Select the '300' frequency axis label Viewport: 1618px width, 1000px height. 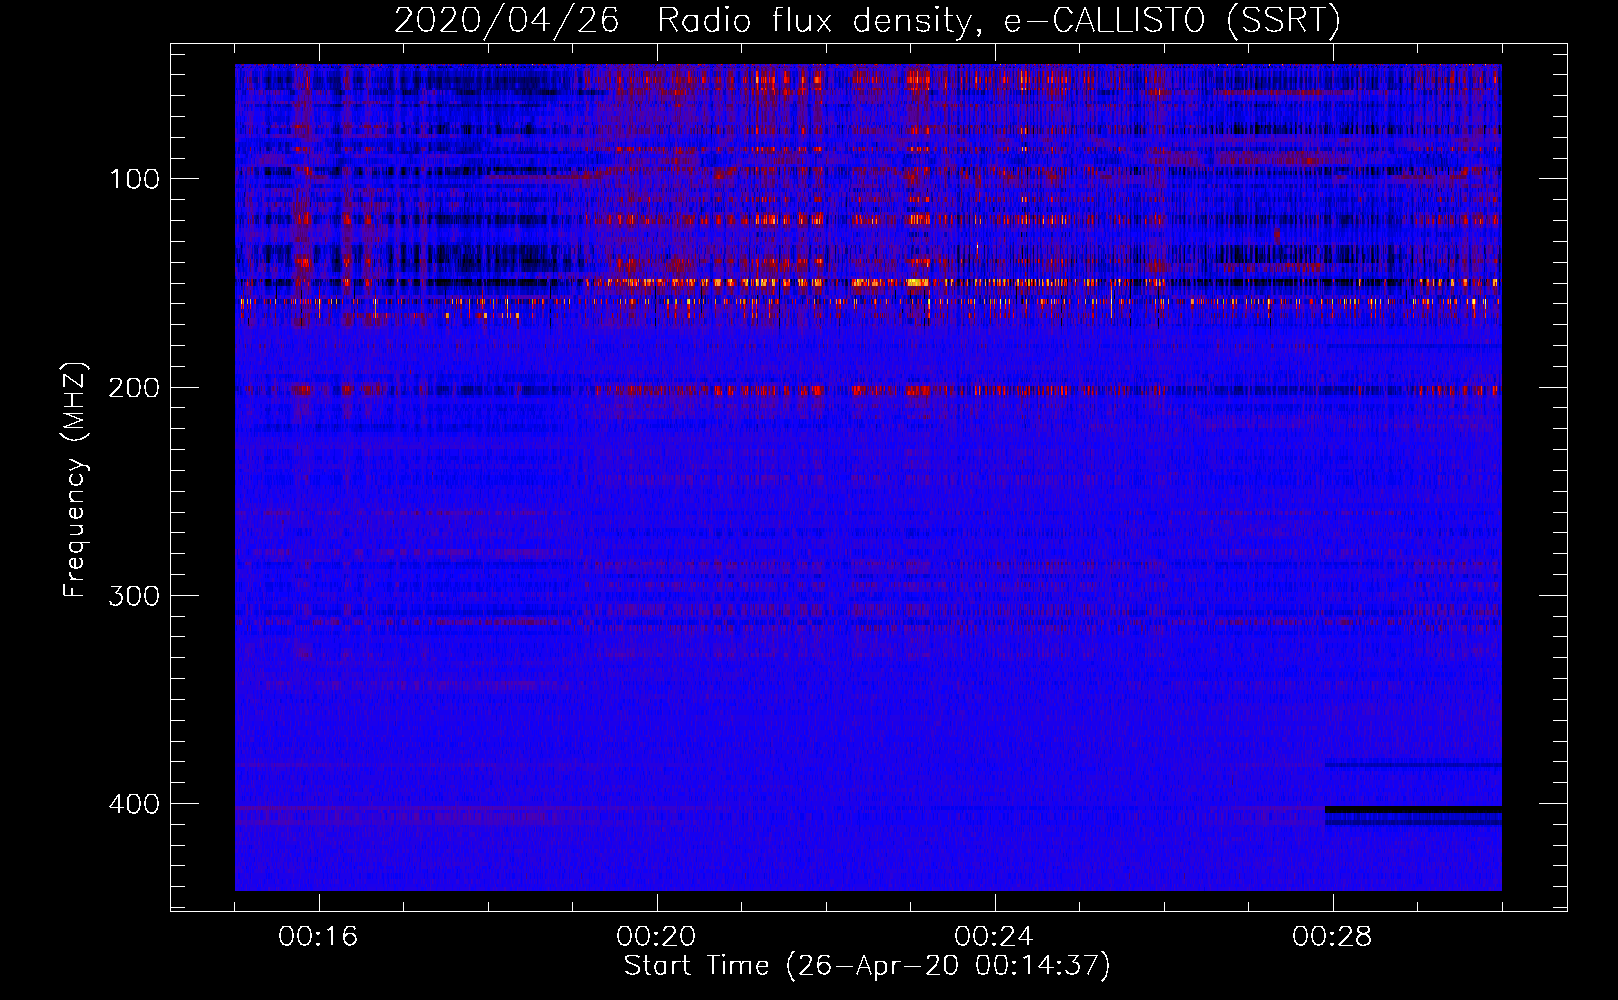[x=135, y=596]
